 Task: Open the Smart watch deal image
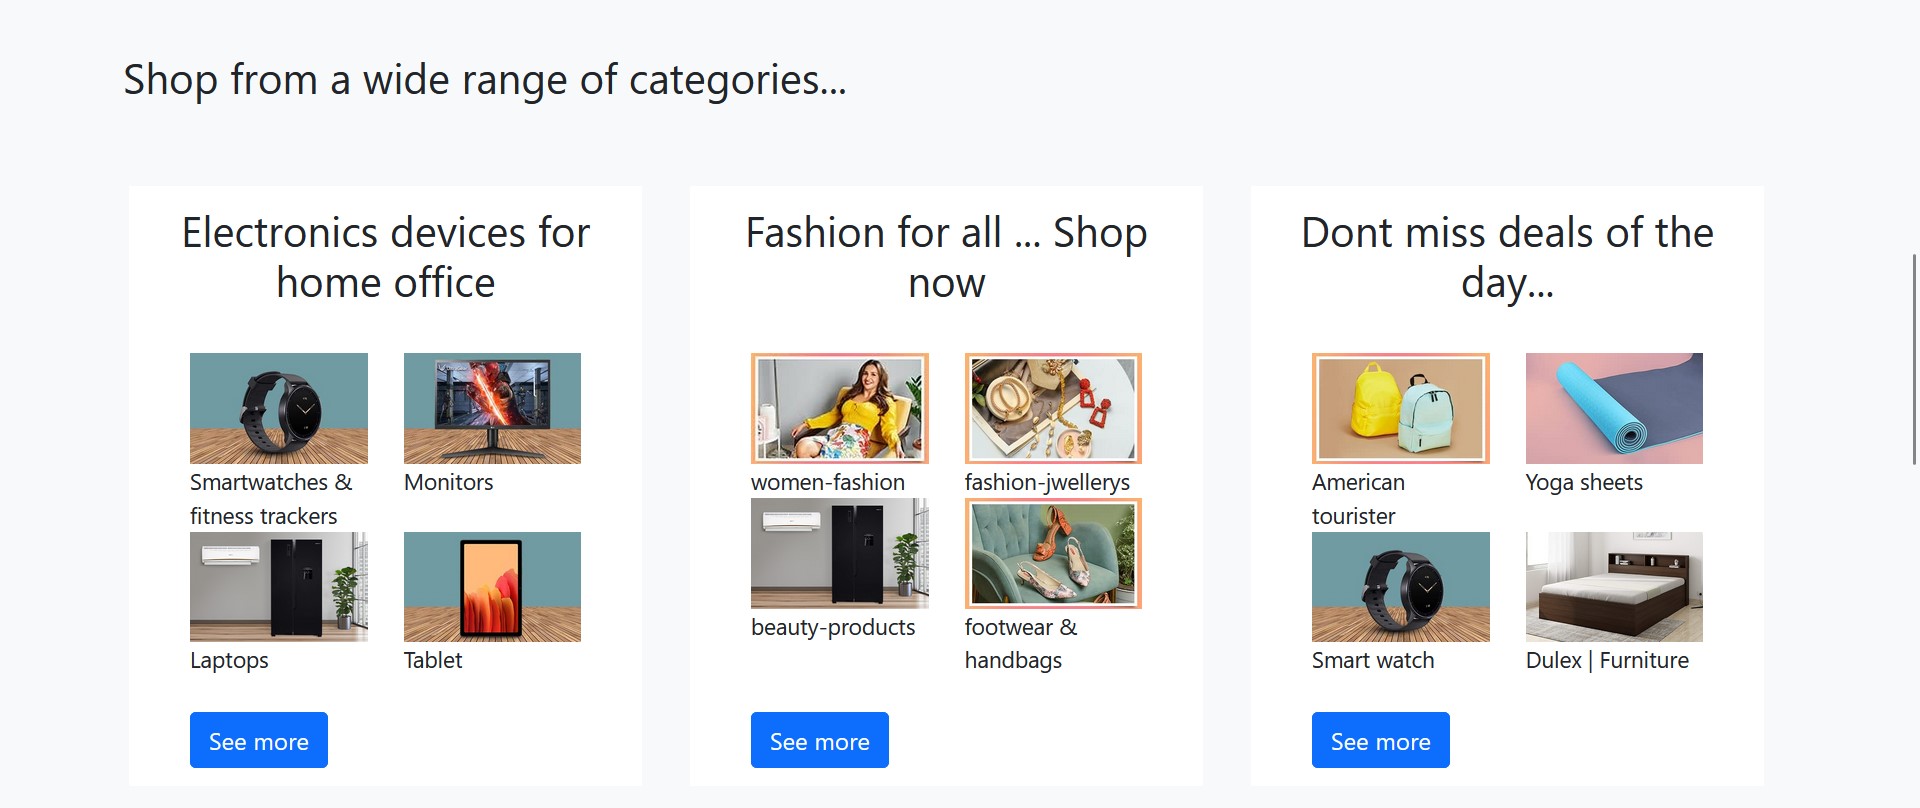[x=1401, y=587]
